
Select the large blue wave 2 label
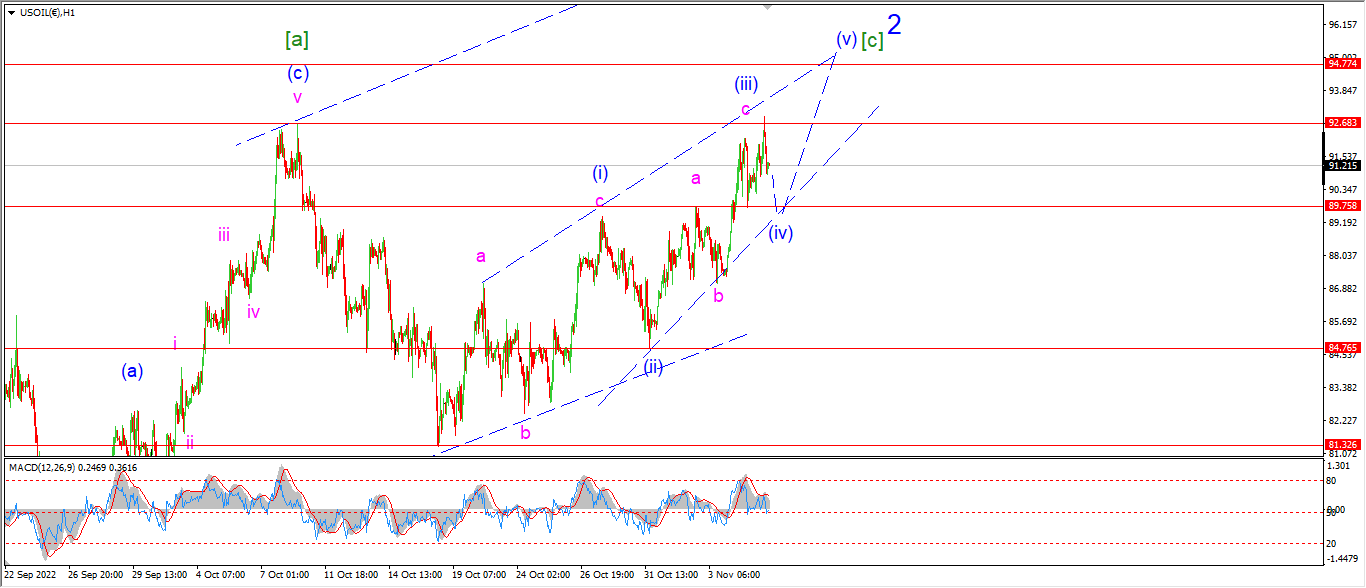(895, 25)
